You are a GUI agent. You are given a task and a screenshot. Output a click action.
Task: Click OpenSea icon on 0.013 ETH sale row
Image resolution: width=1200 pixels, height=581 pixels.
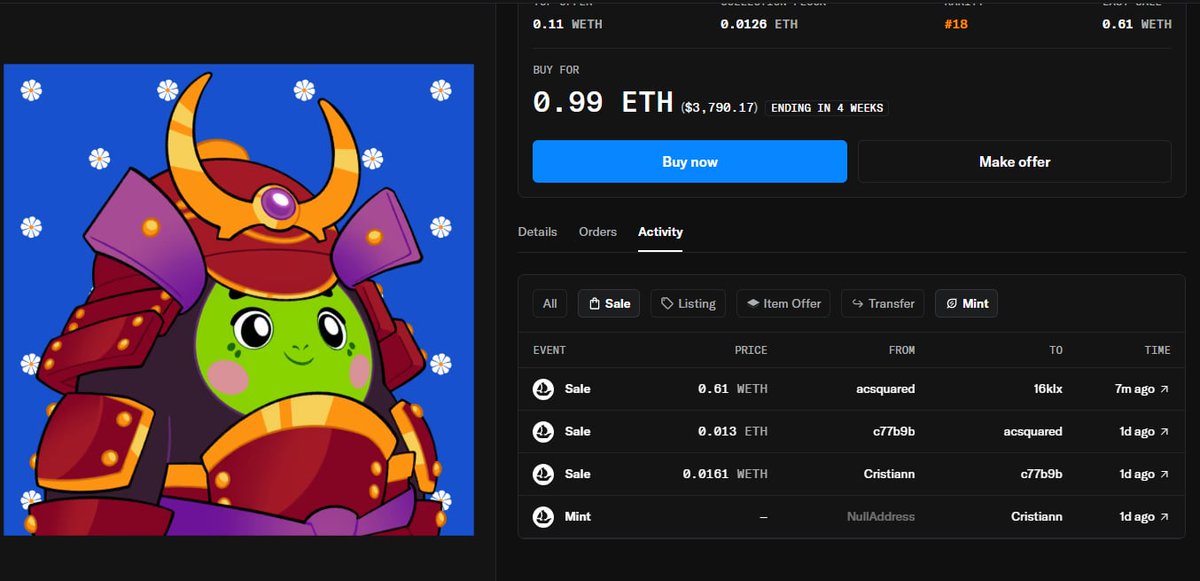543,432
